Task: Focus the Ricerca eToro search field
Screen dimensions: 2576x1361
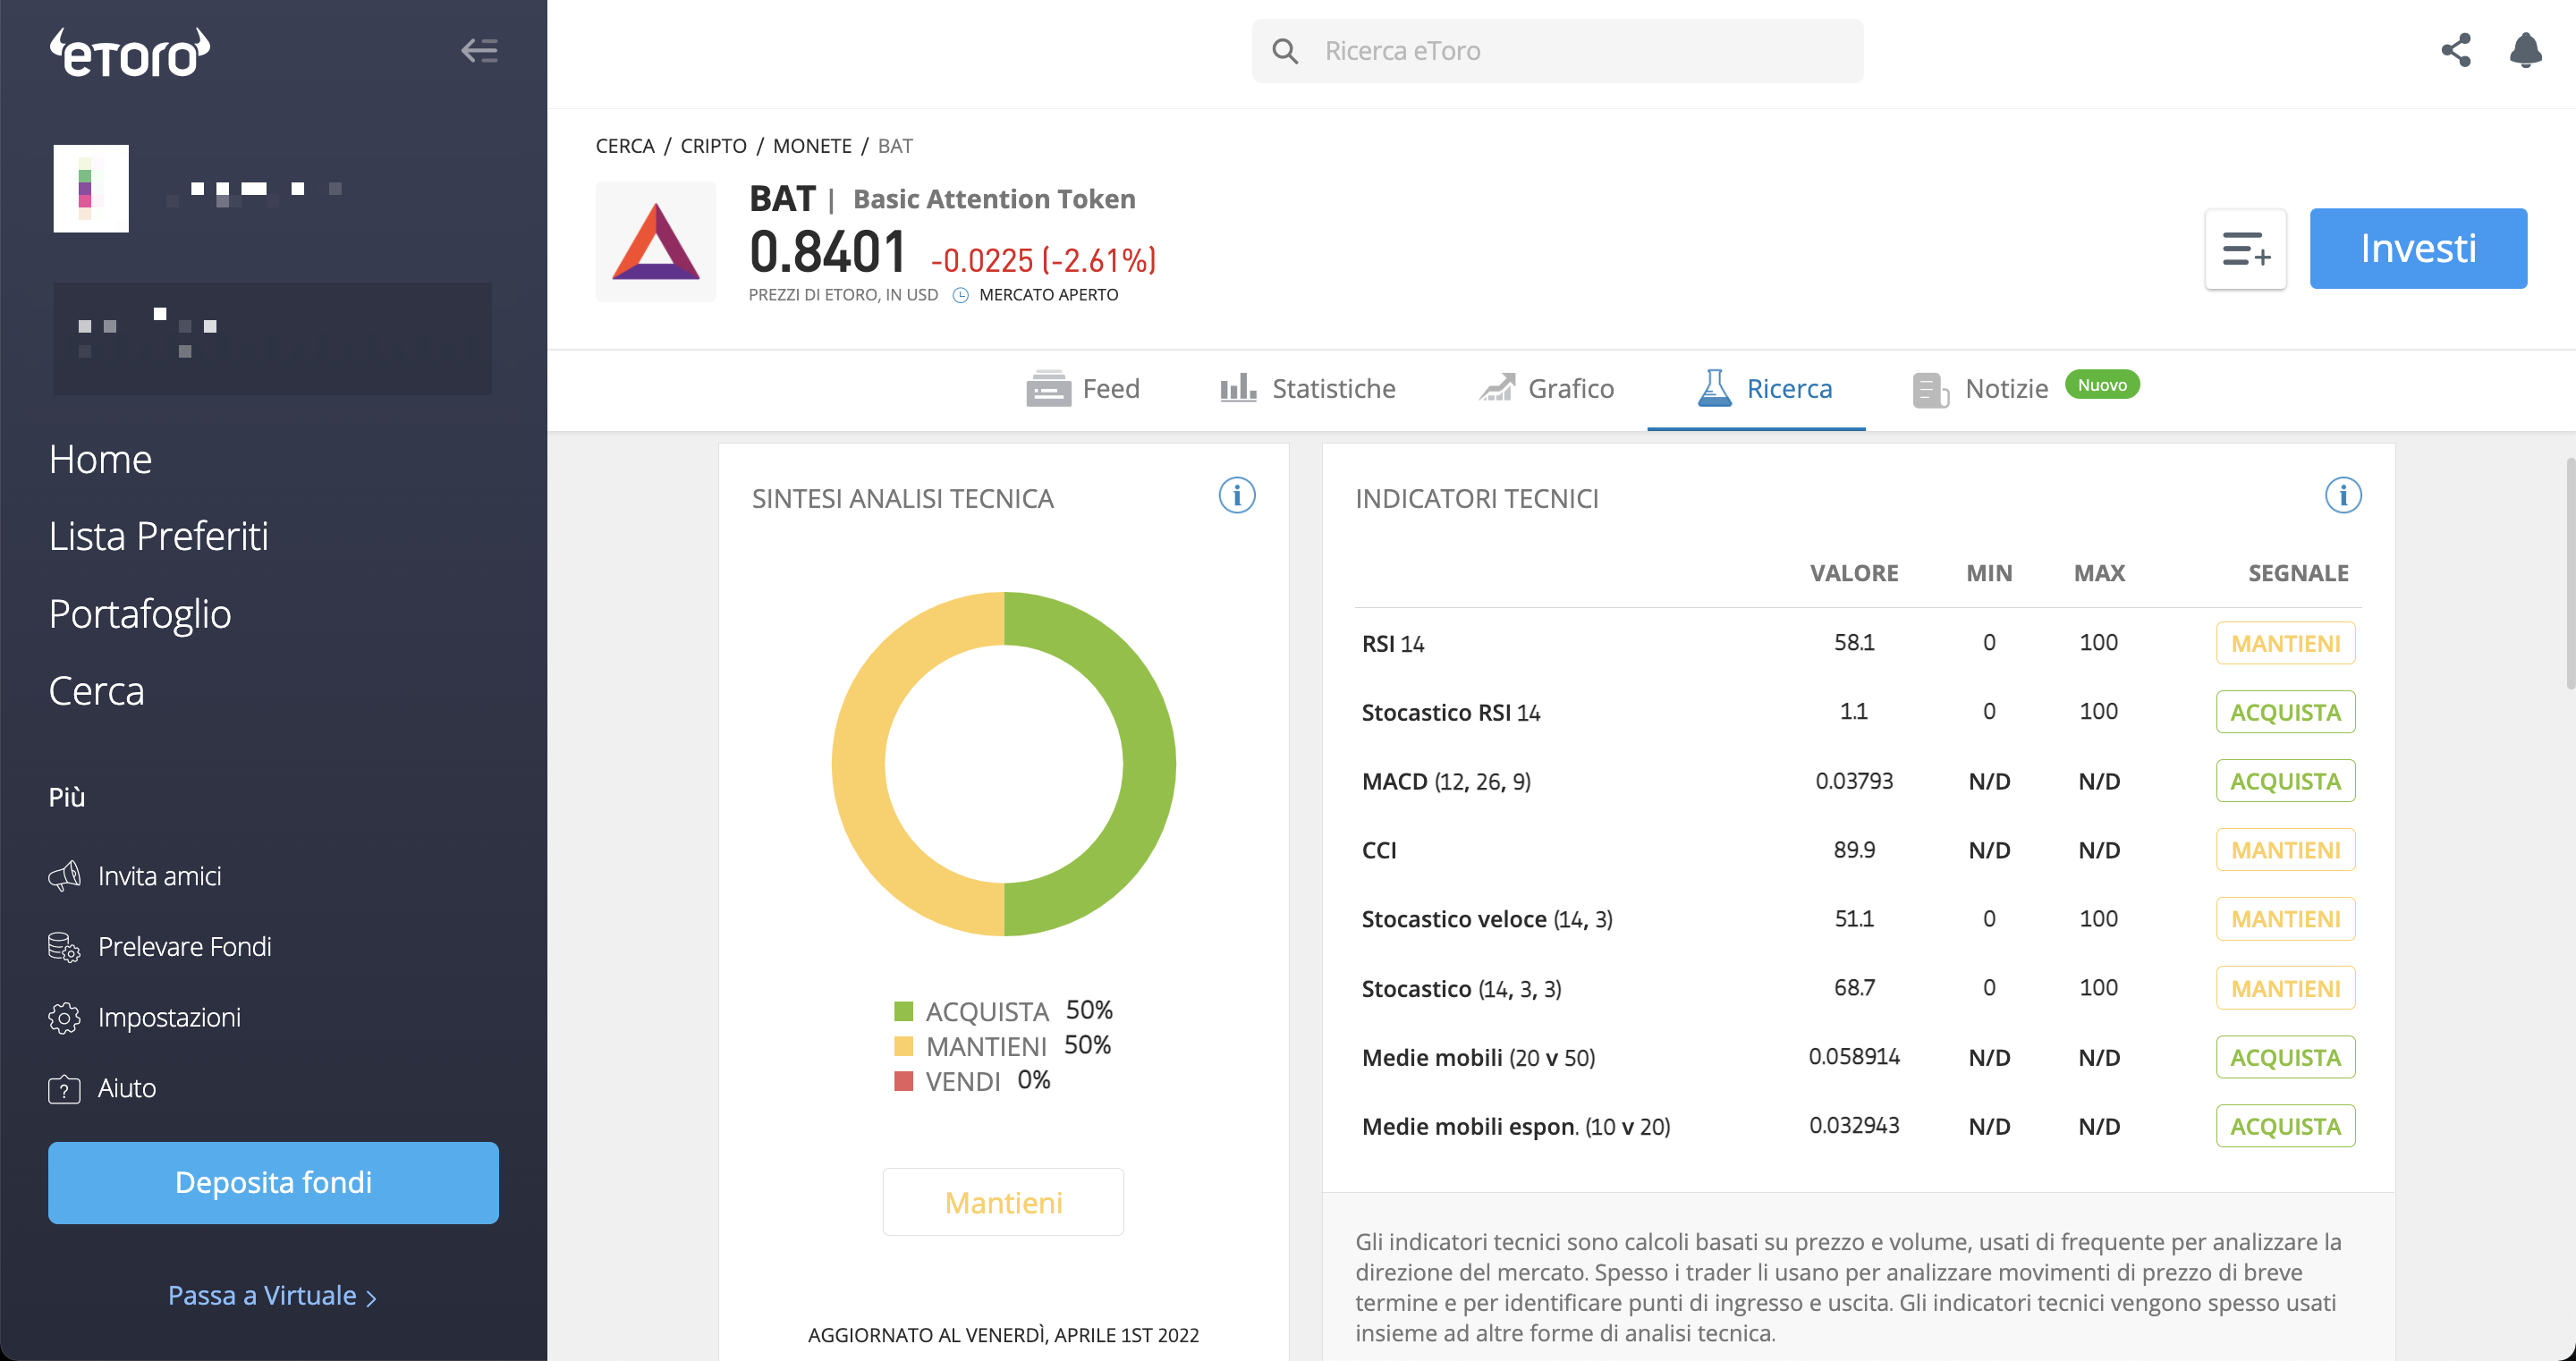Action: coord(1557,51)
